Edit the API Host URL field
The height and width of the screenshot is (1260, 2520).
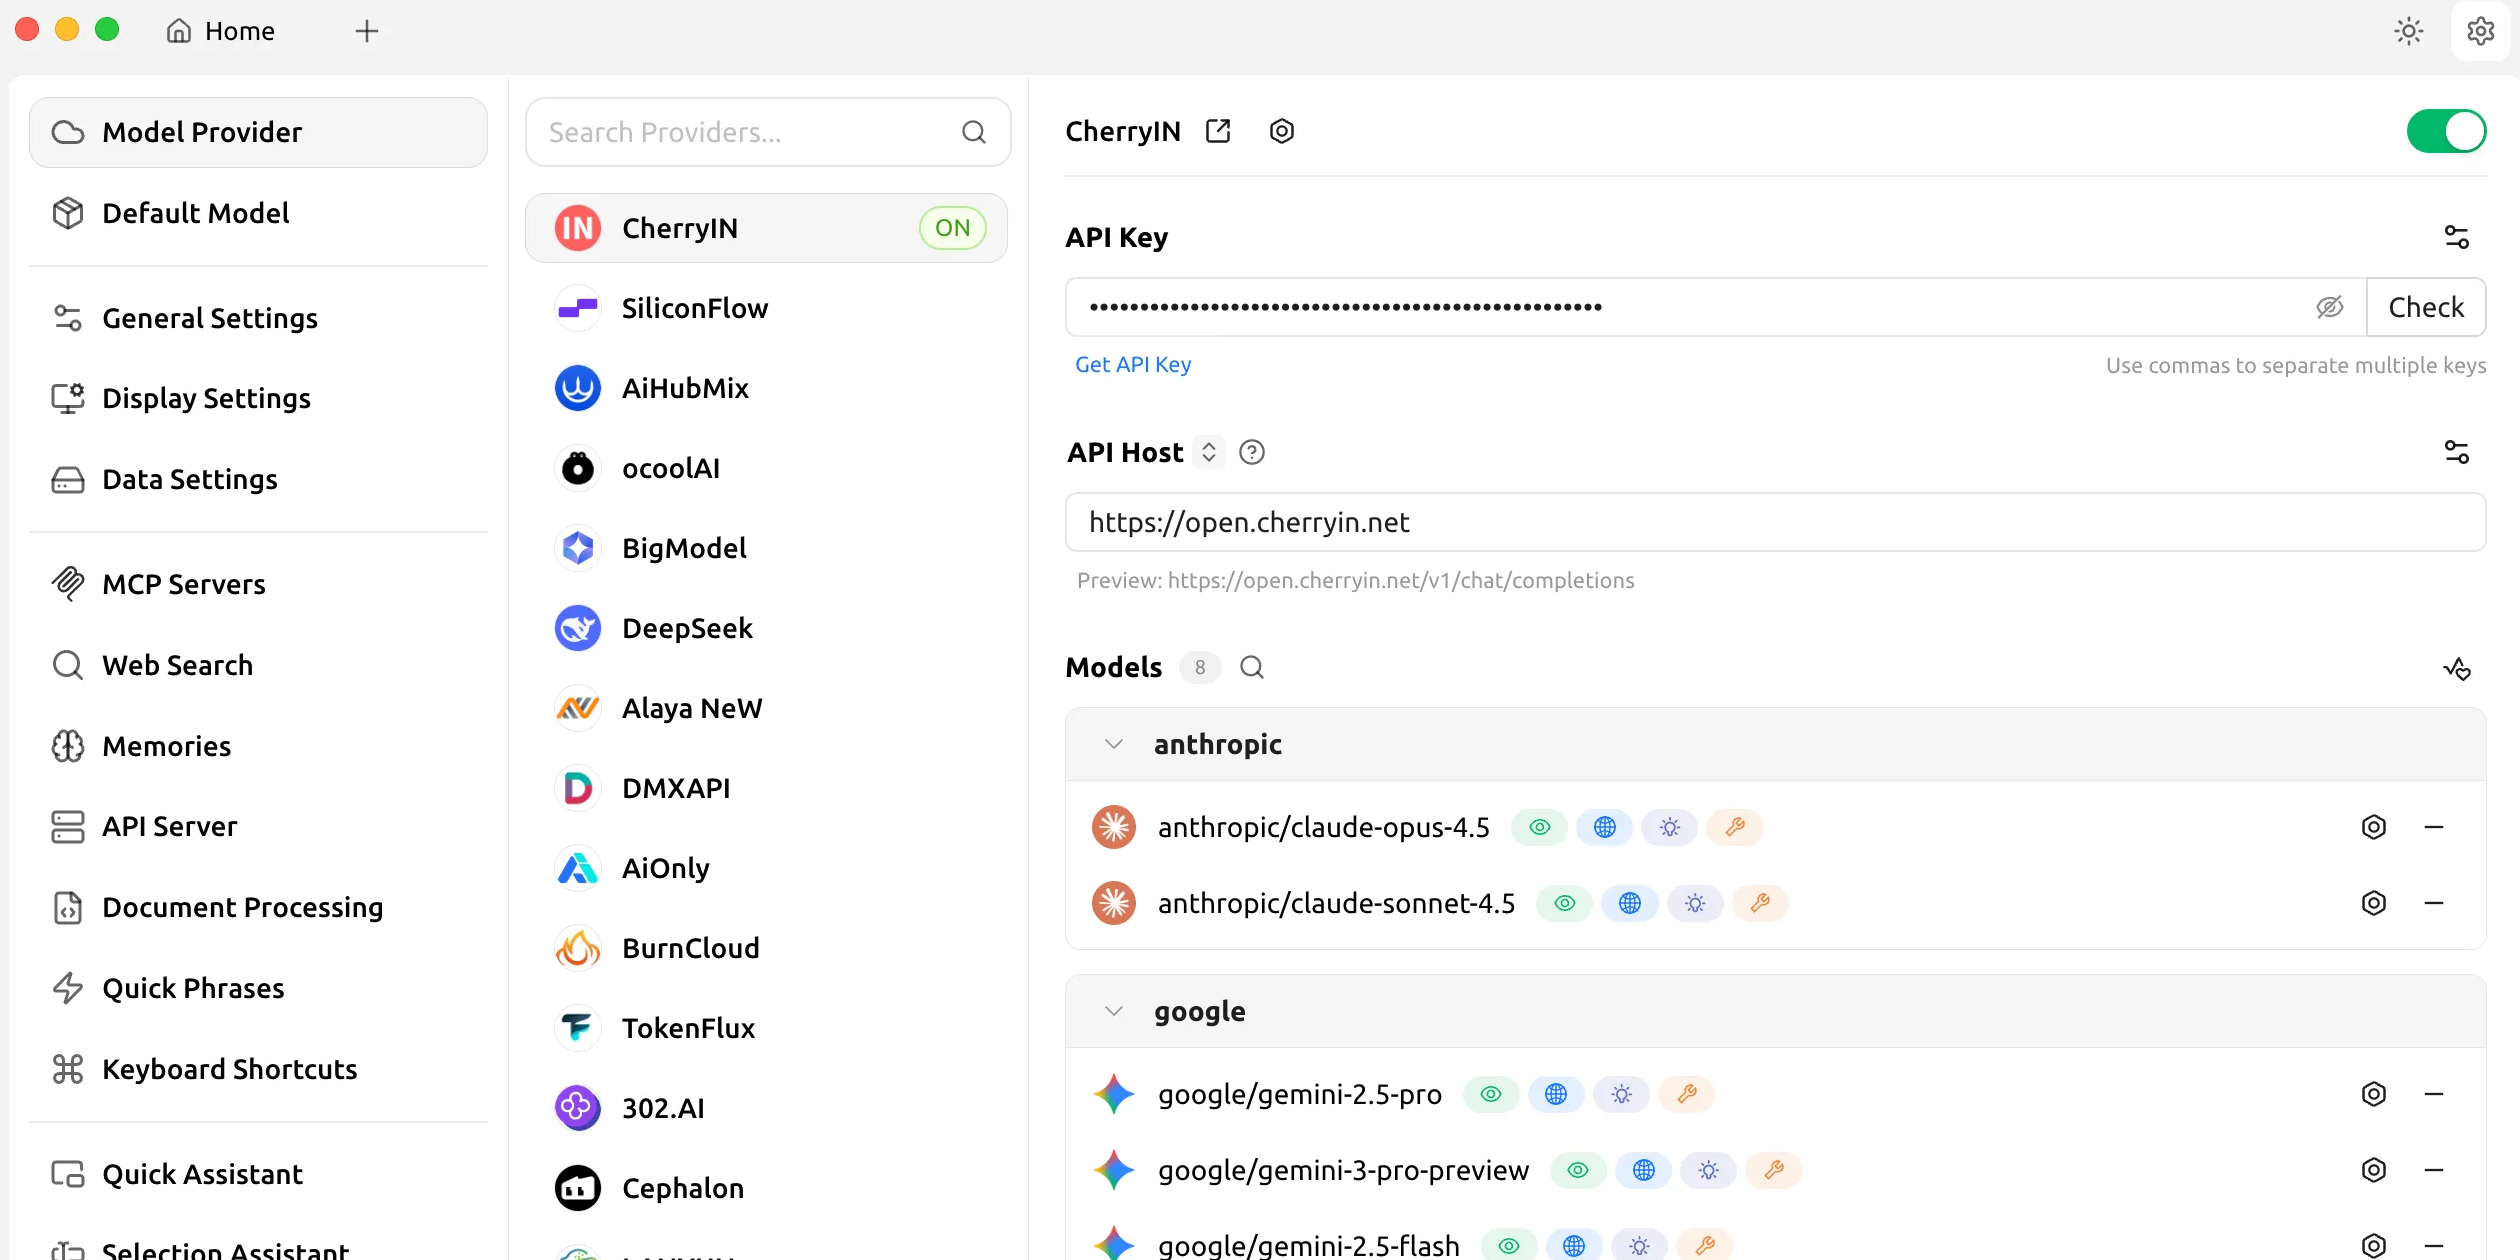point(1776,522)
